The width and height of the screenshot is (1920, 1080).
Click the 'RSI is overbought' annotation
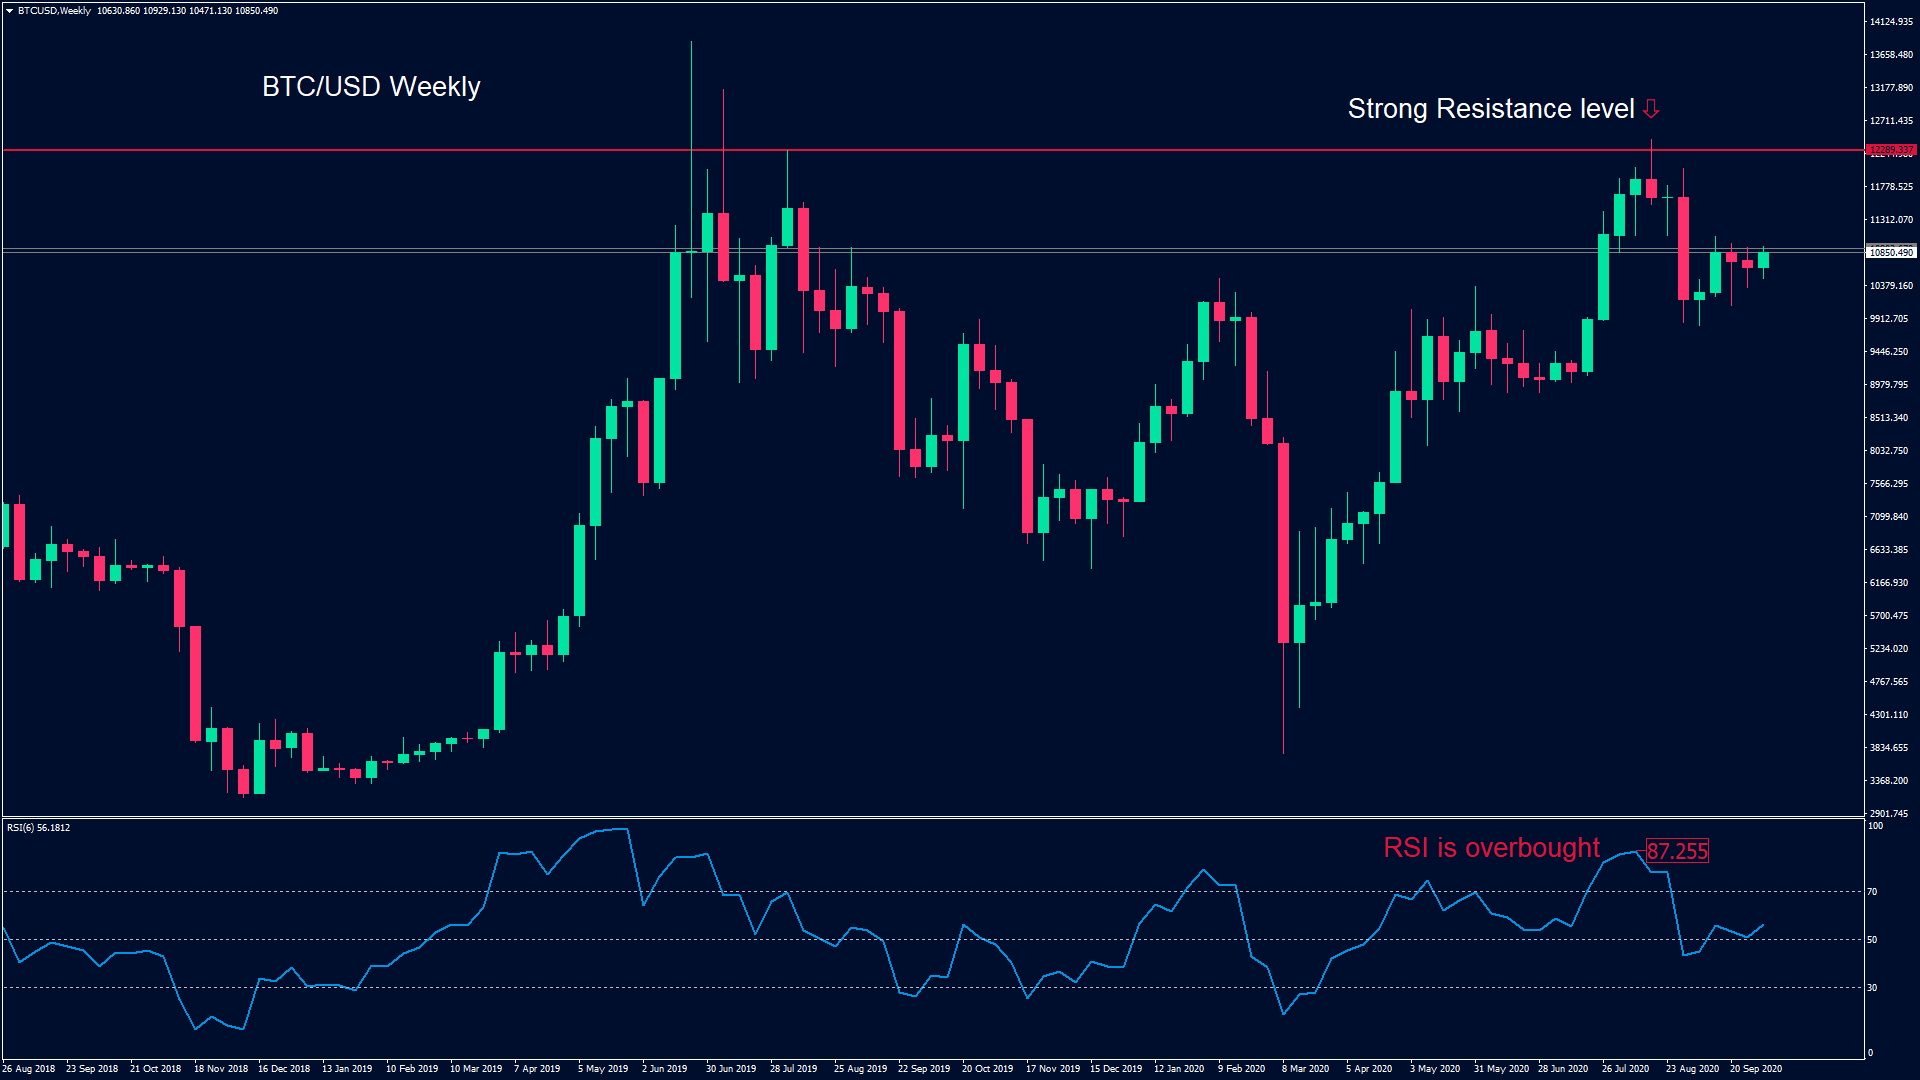coord(1491,848)
